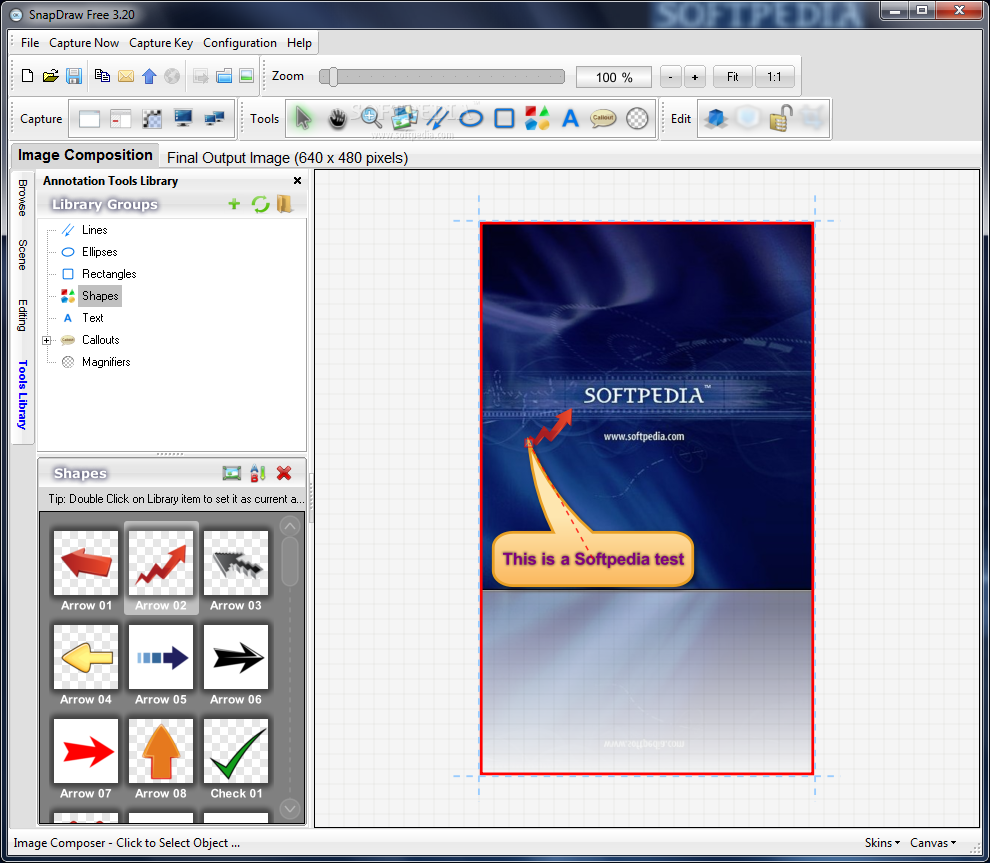Open the File menu
This screenshot has height=863, width=990.
click(30, 43)
